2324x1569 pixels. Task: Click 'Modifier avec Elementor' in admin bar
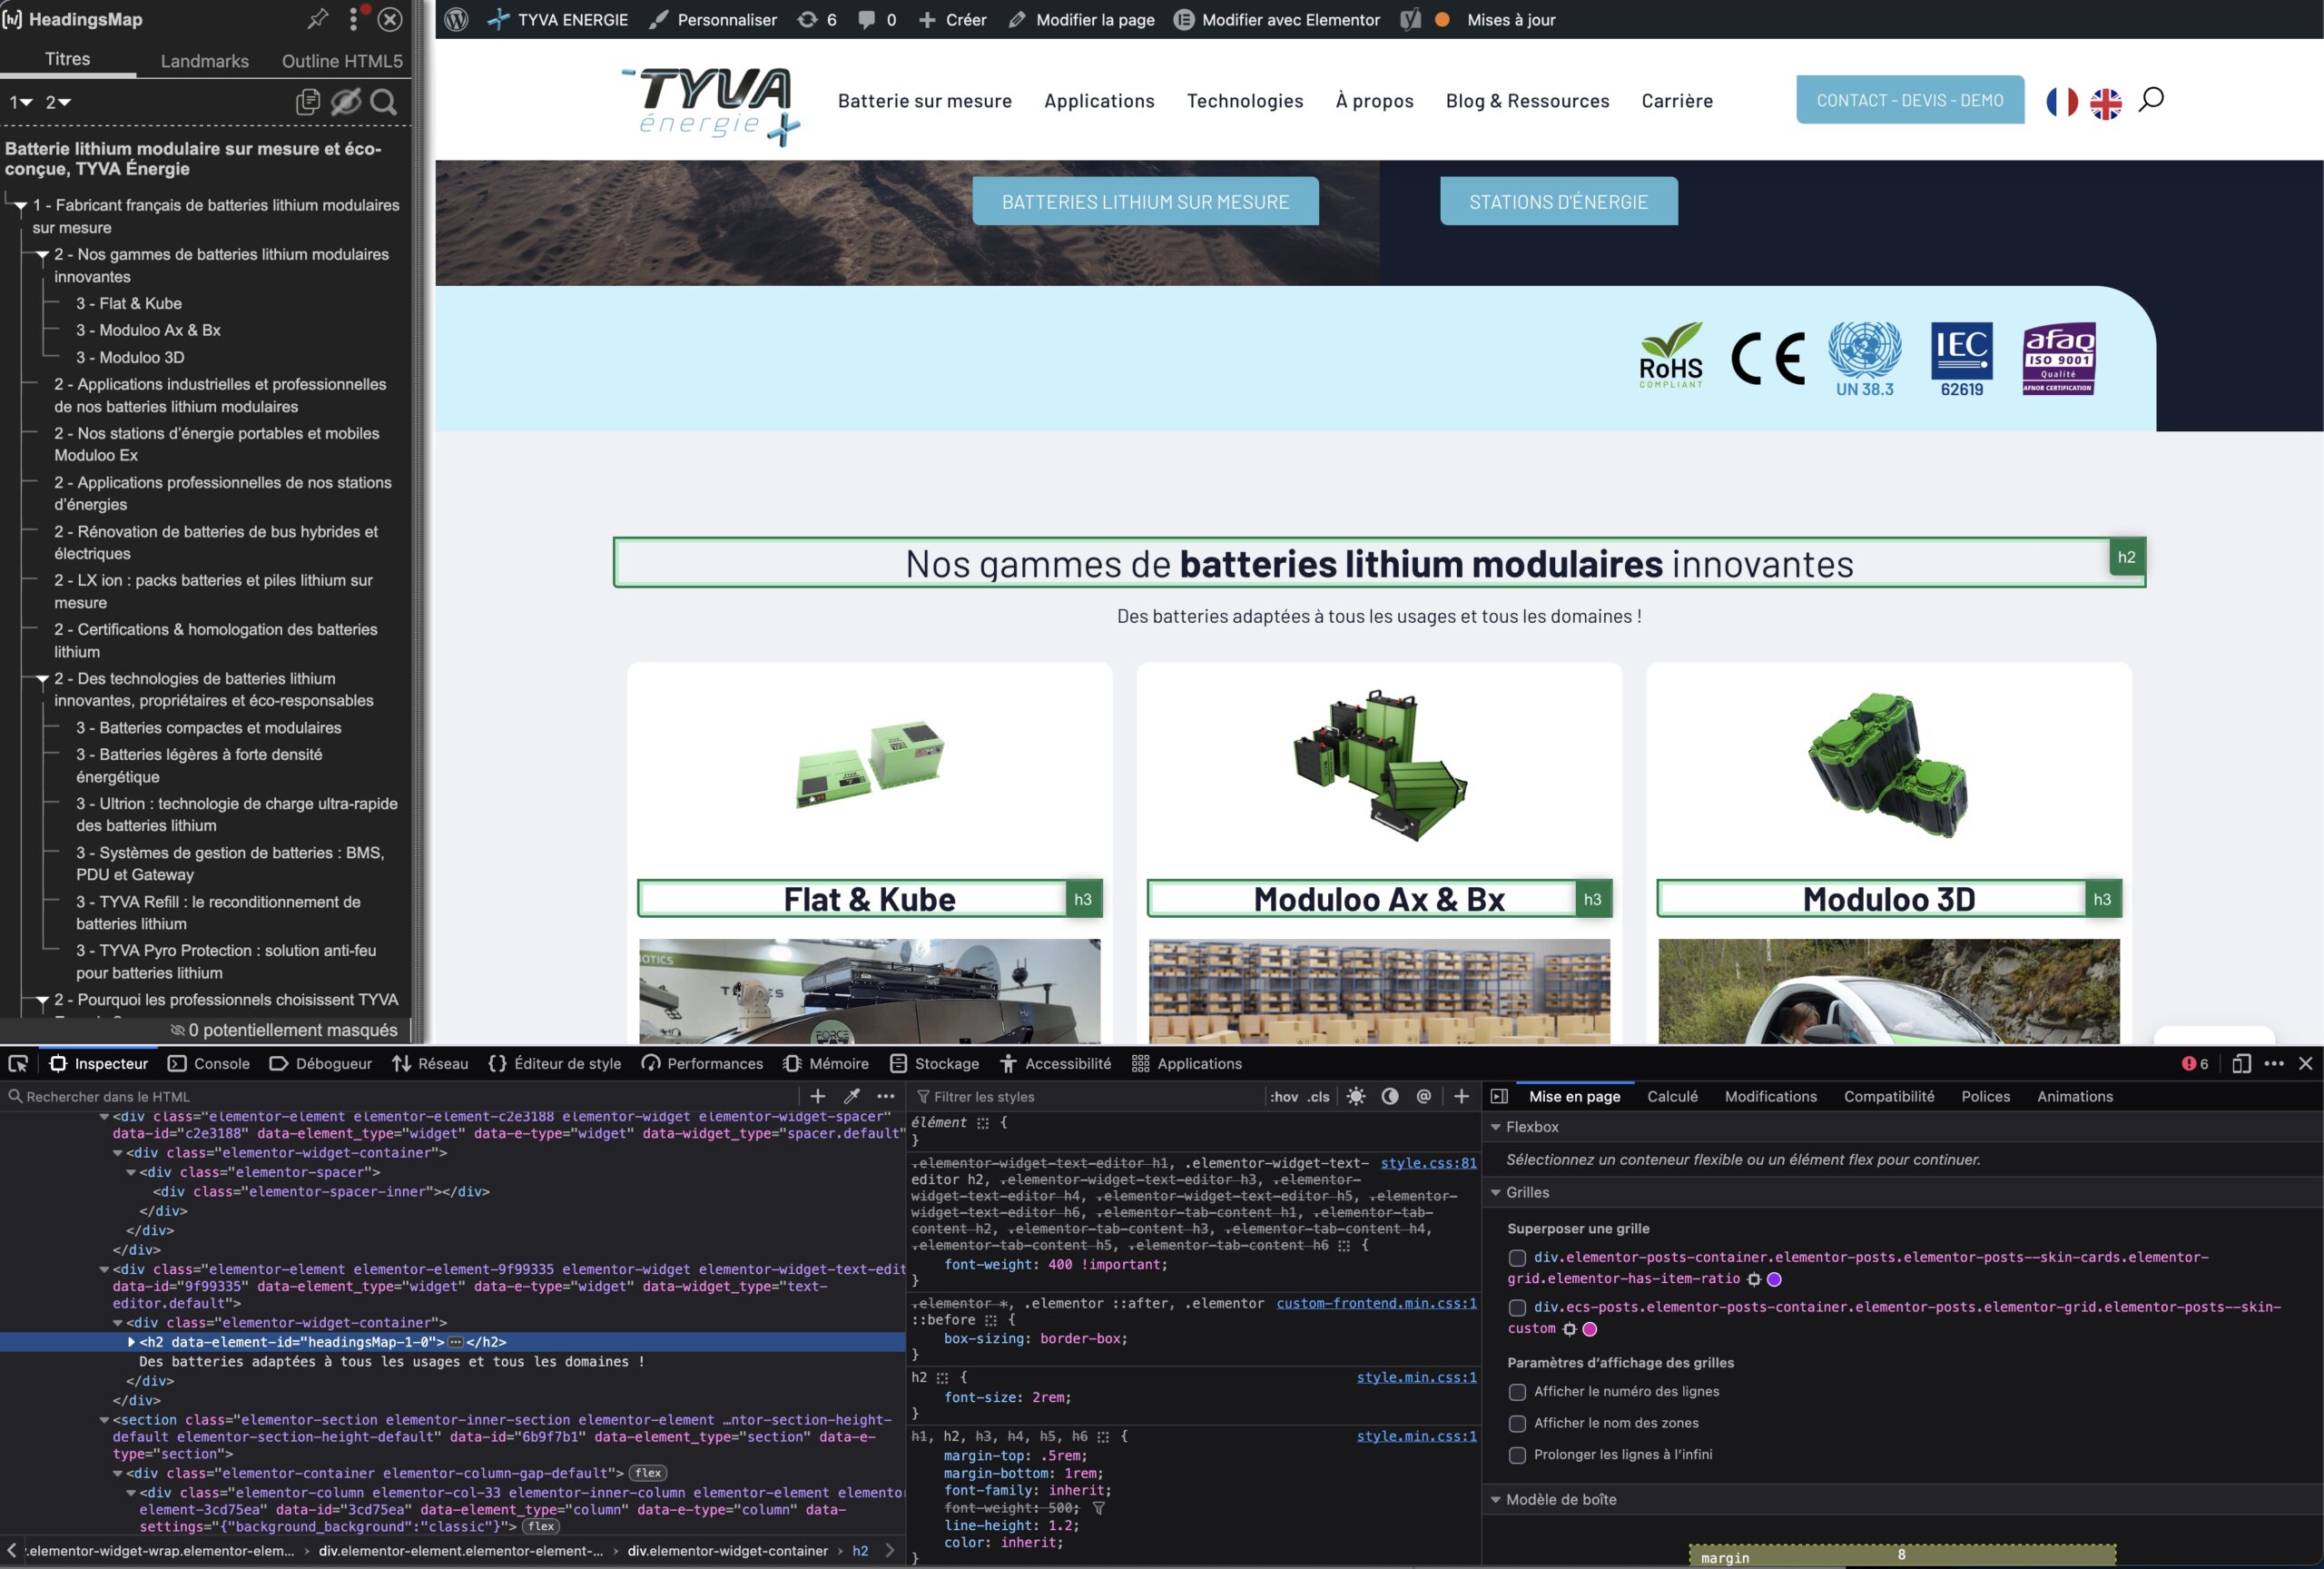1277,19
